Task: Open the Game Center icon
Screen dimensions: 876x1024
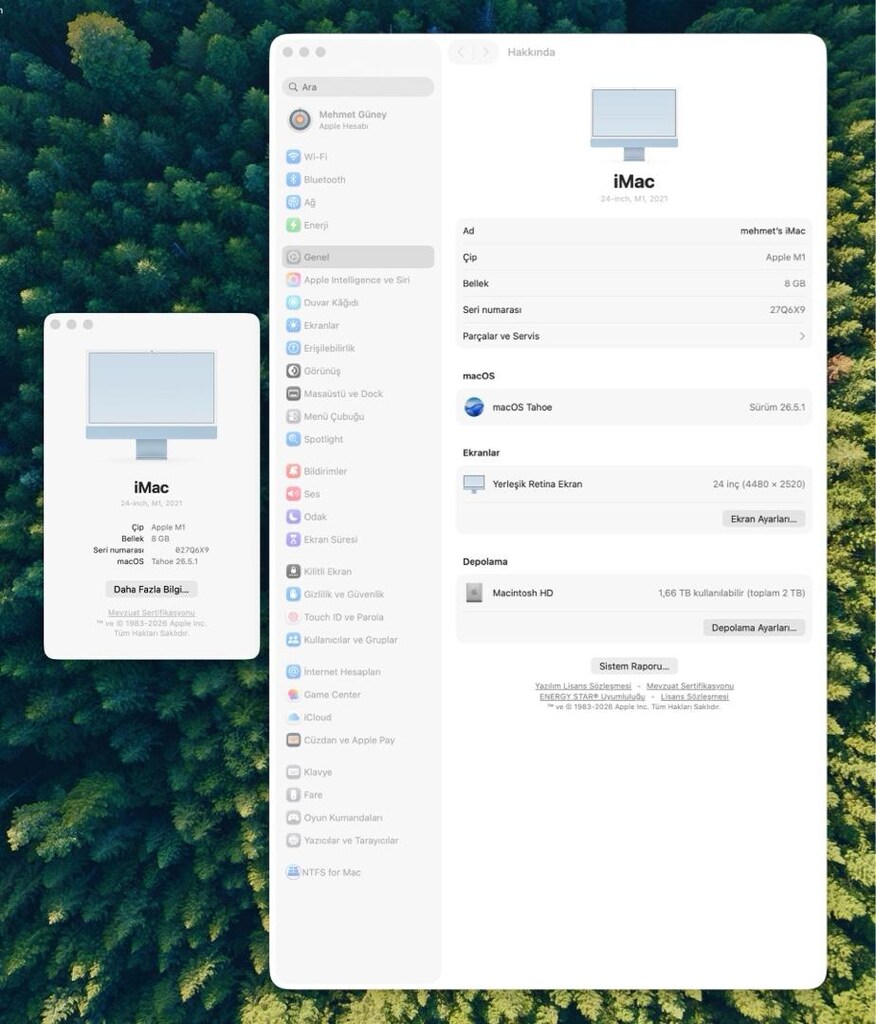Action: tap(293, 695)
